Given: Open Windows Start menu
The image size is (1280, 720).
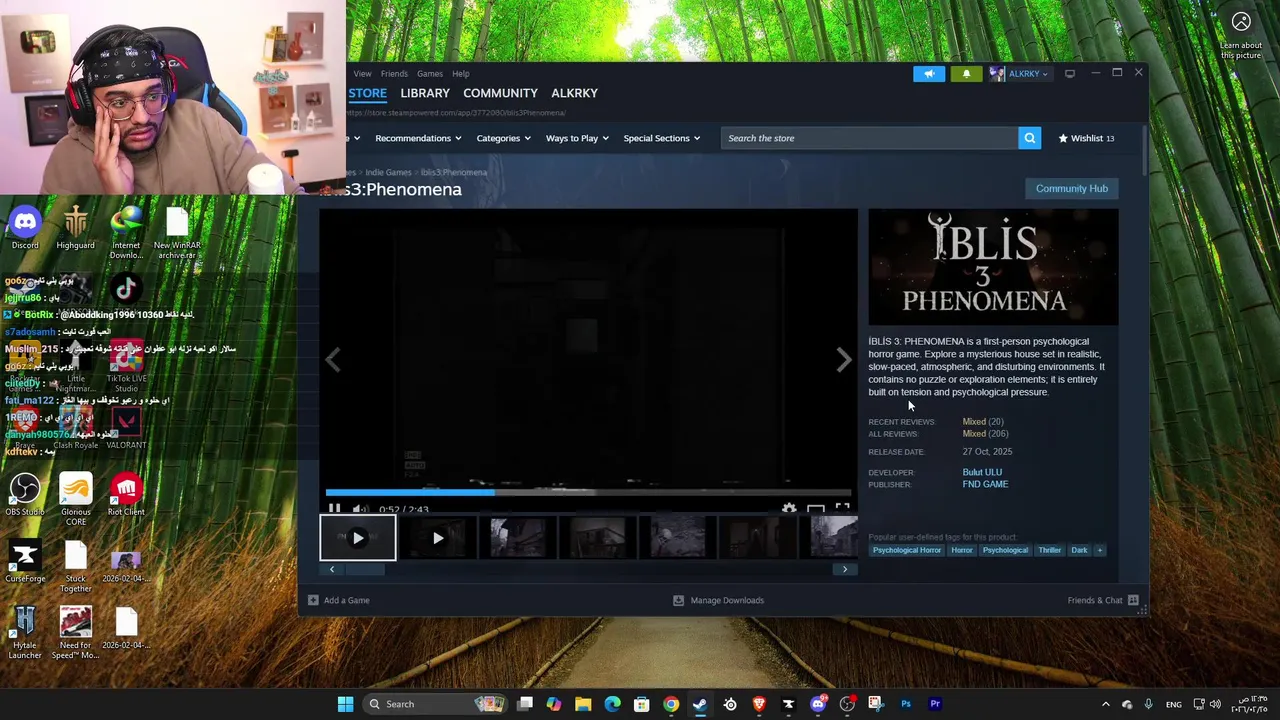Looking at the screenshot, I should [345, 704].
